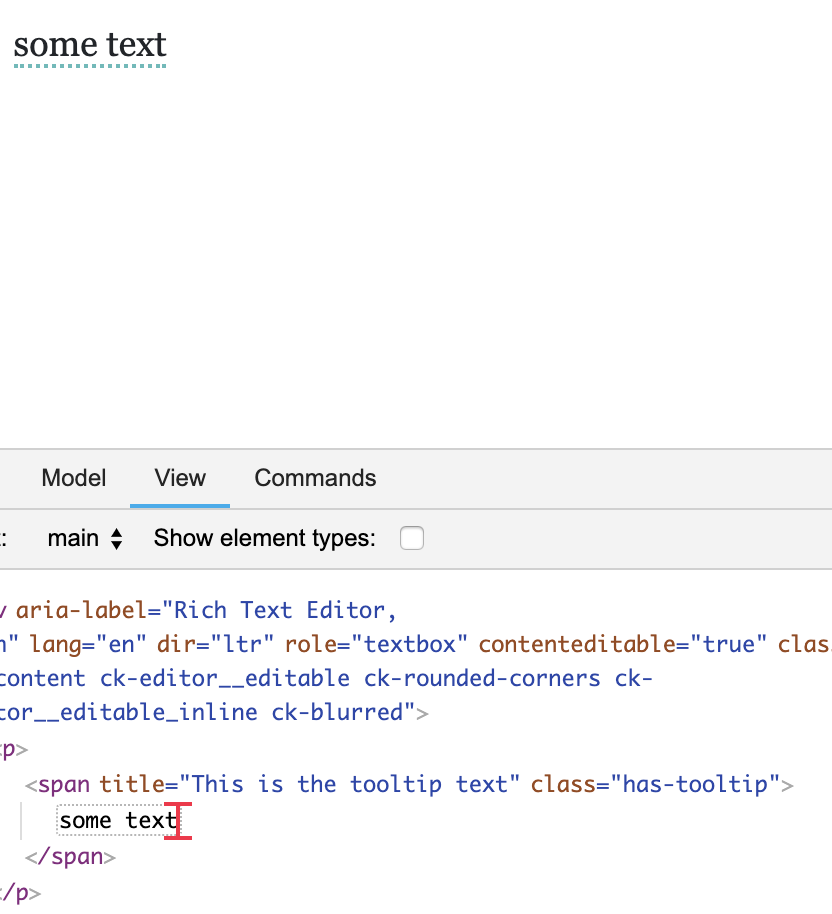Viewport: 832px width, 914px height.
Task: Click the closing p tag
Action: [x=18, y=892]
